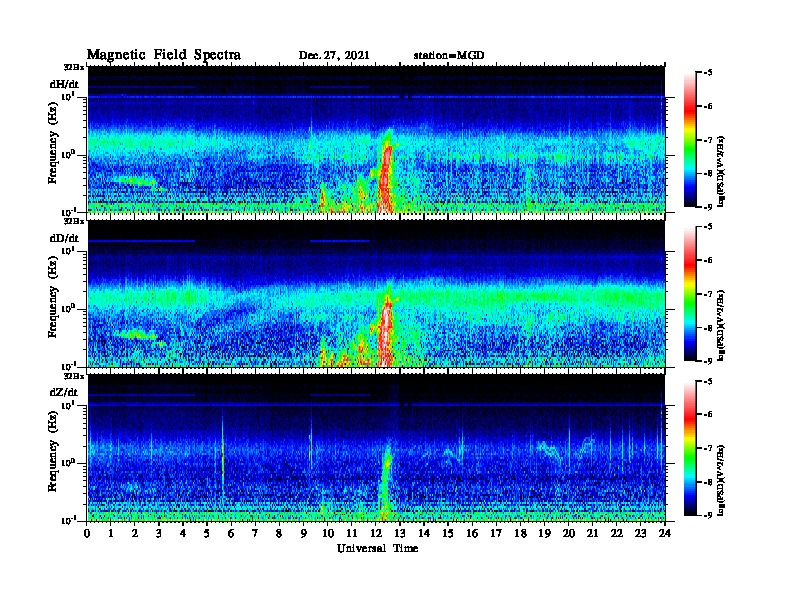Viewport: 792px width, 612px height.
Task: Click hour 18 on the Universal Time axis
Action: [x=520, y=534]
